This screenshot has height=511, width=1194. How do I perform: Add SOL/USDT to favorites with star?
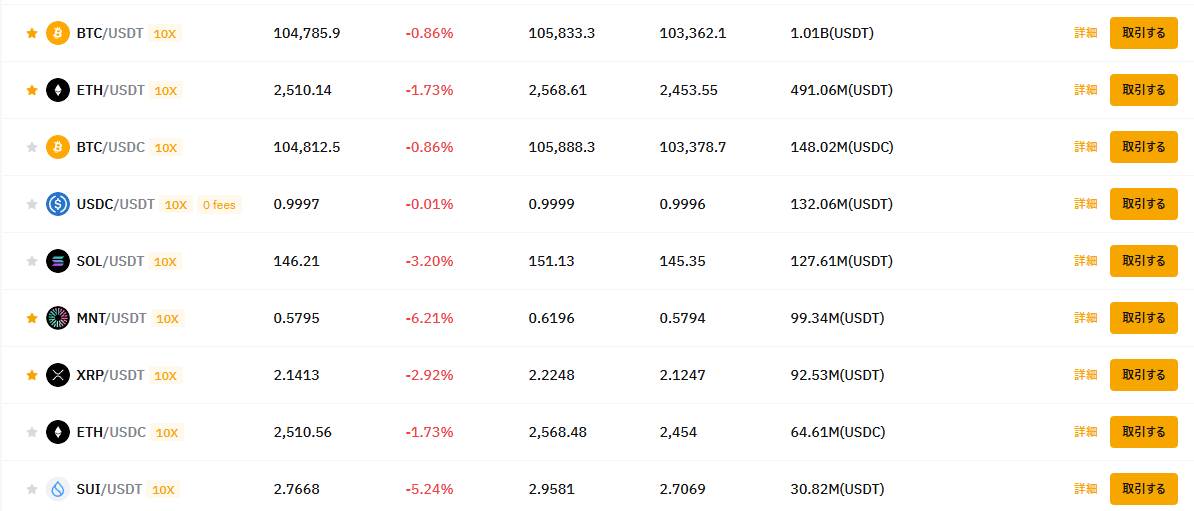click(x=32, y=261)
